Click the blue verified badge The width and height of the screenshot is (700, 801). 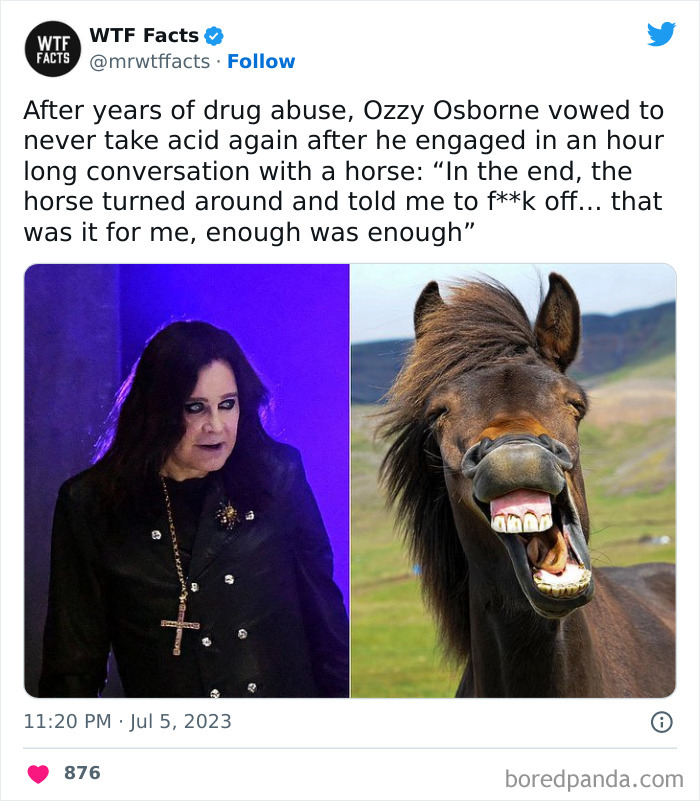214,36
